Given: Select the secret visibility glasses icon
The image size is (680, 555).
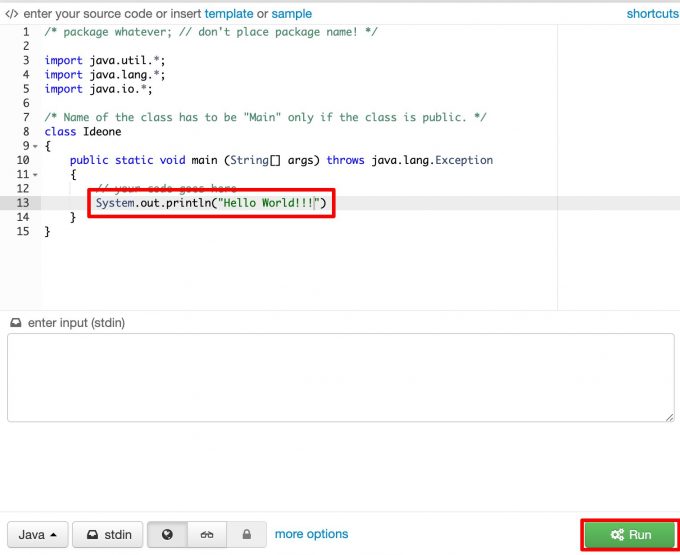Looking at the screenshot, I should (207, 535).
